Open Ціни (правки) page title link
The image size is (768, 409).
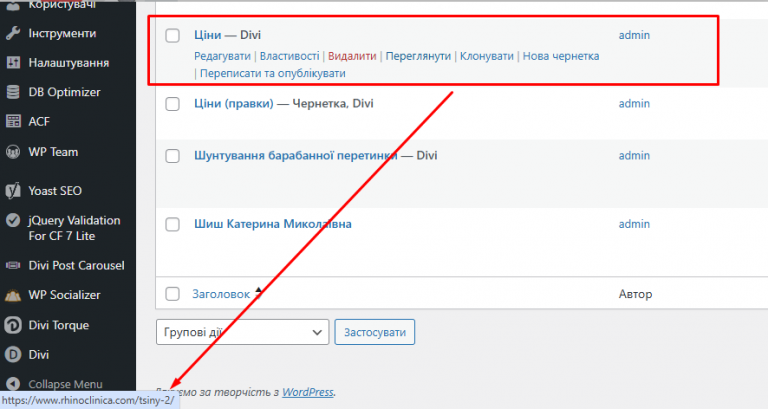234,103
